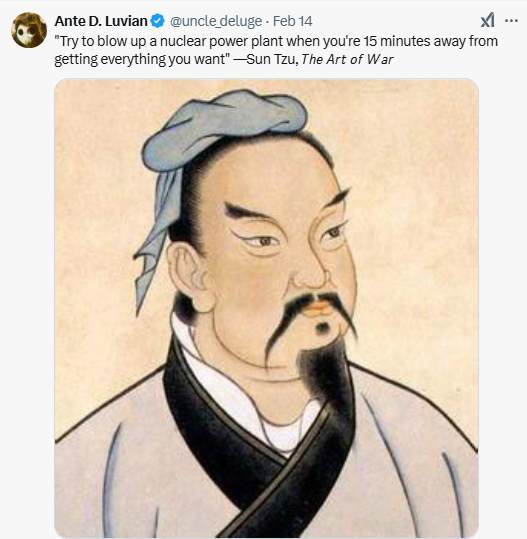Viewport: 527px width, 539px height.
Task: Open the Grok explain-this-post icon
Action: tap(487, 20)
